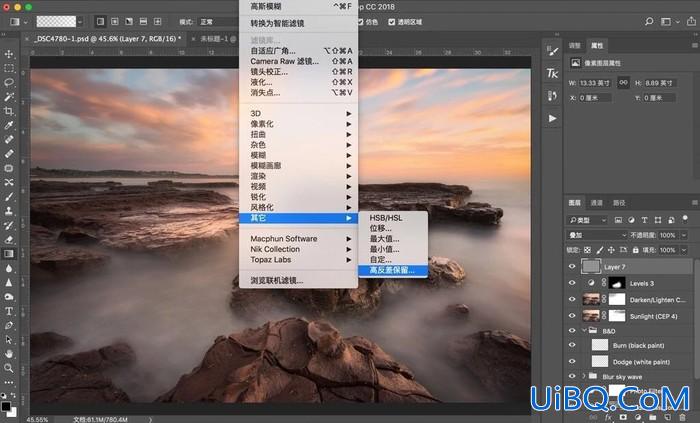Select the Move tool
The image size is (700, 423).
(8, 54)
